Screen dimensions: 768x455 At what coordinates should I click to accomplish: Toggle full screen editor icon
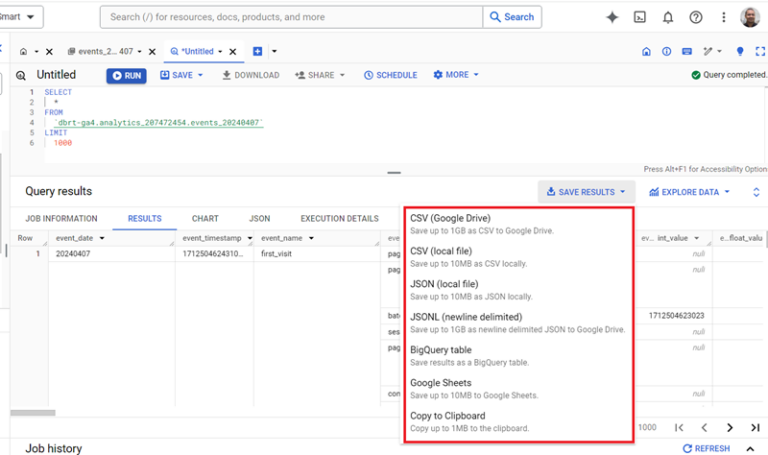point(760,51)
